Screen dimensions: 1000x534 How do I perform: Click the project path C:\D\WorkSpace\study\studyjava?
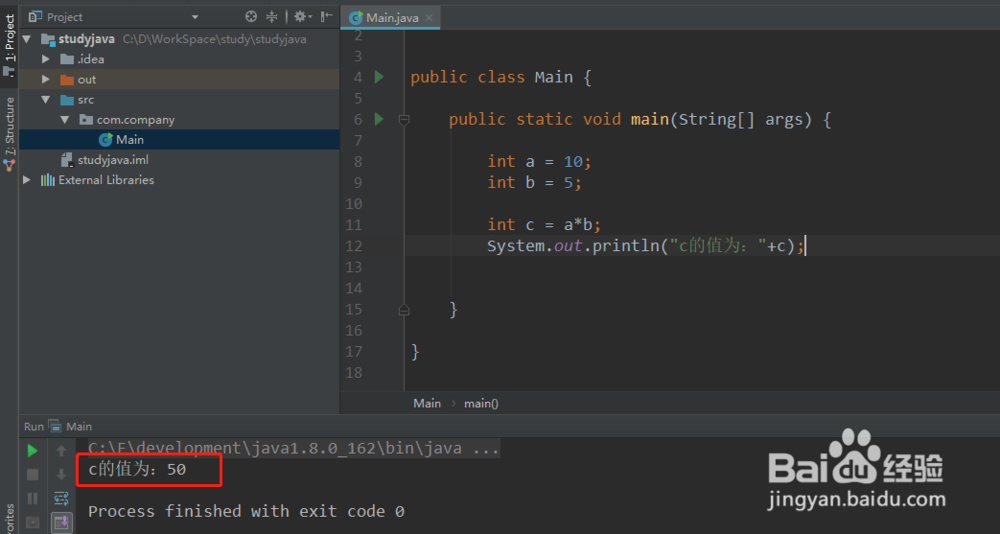(214, 39)
